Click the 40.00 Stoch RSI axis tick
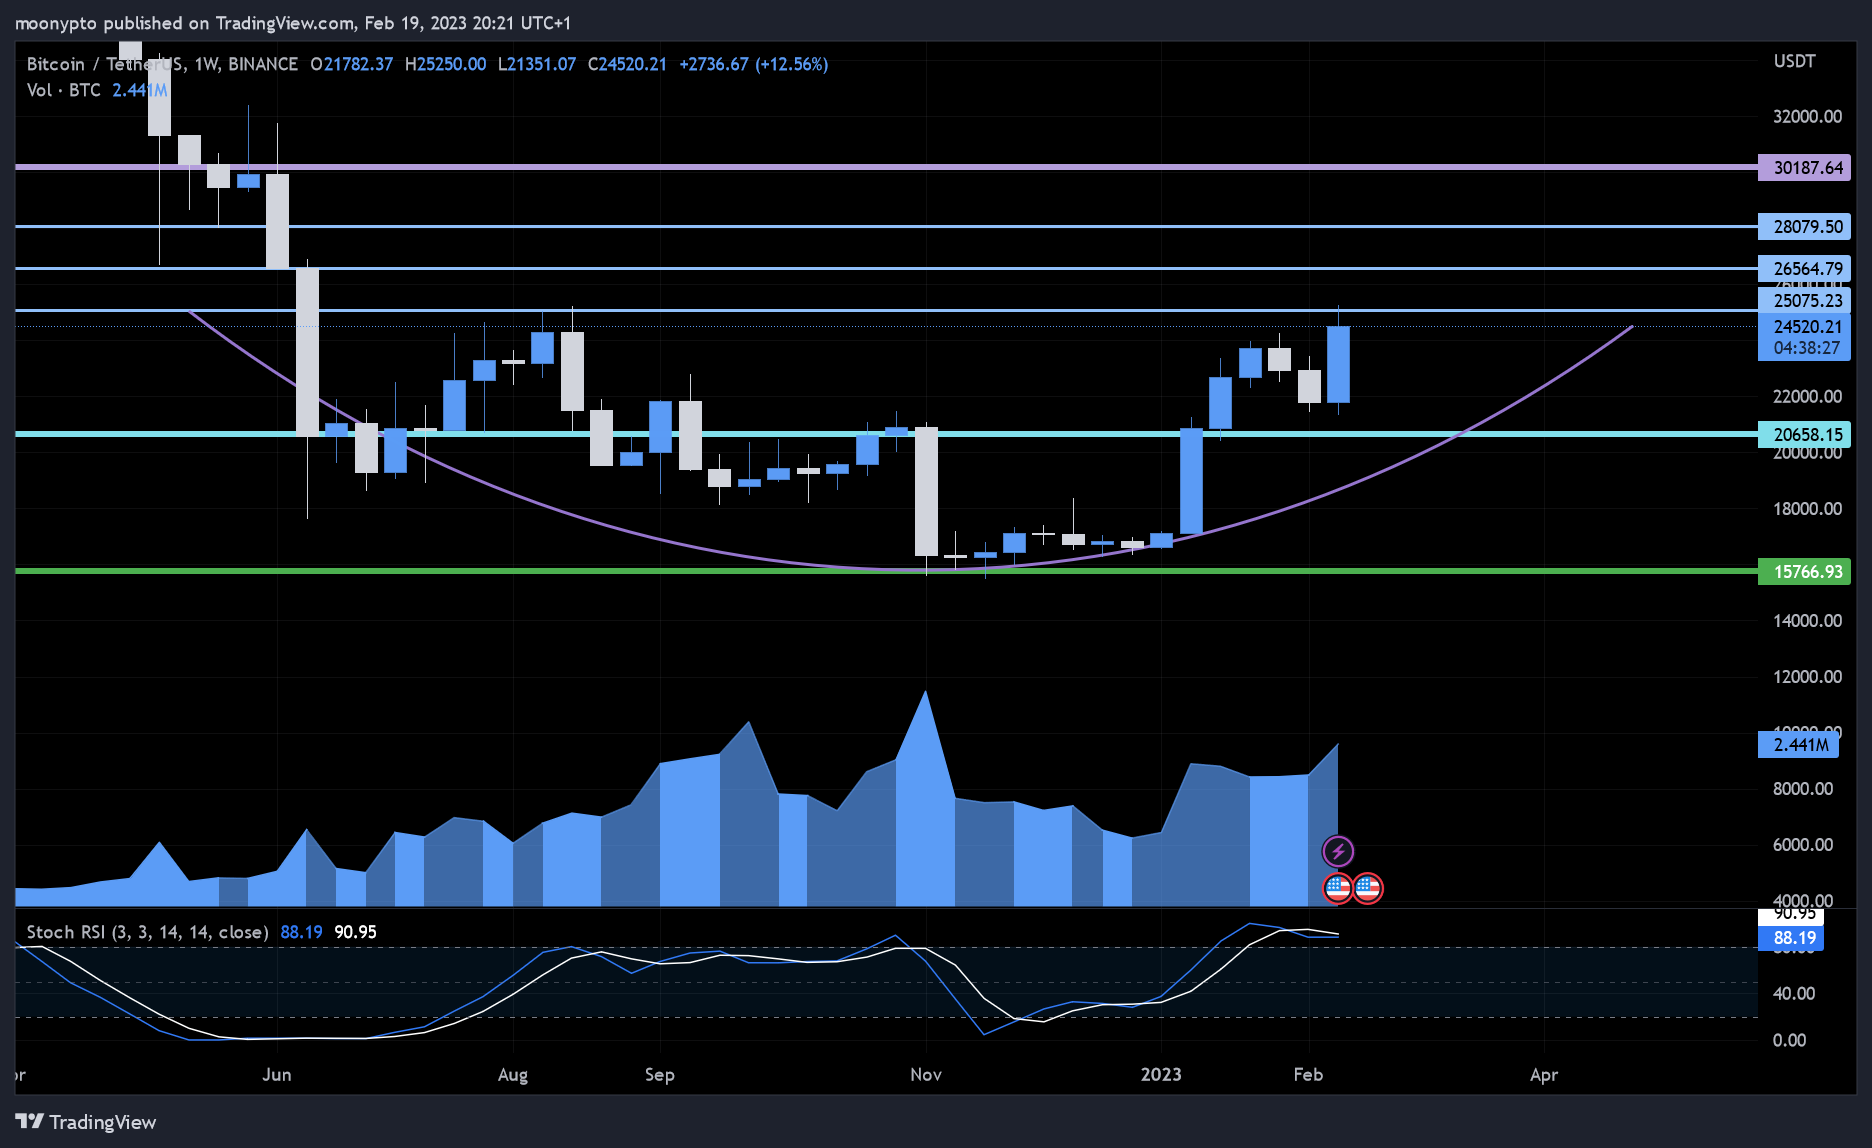 click(x=1794, y=993)
